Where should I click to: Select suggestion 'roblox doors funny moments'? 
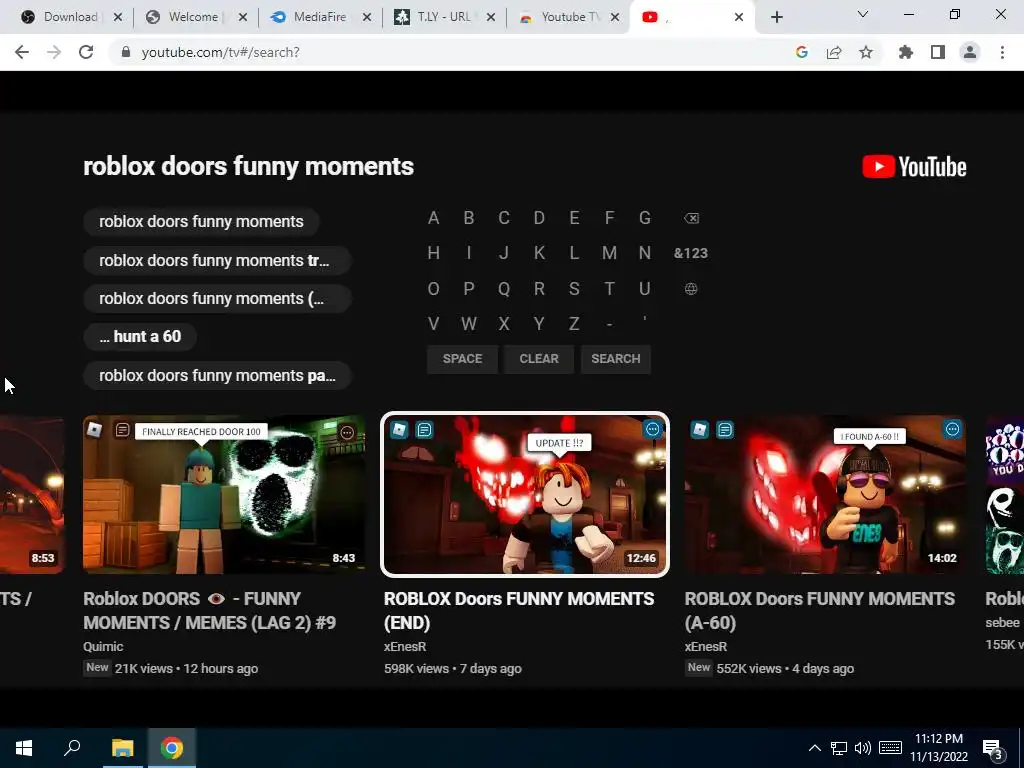pyautogui.click(x=201, y=221)
